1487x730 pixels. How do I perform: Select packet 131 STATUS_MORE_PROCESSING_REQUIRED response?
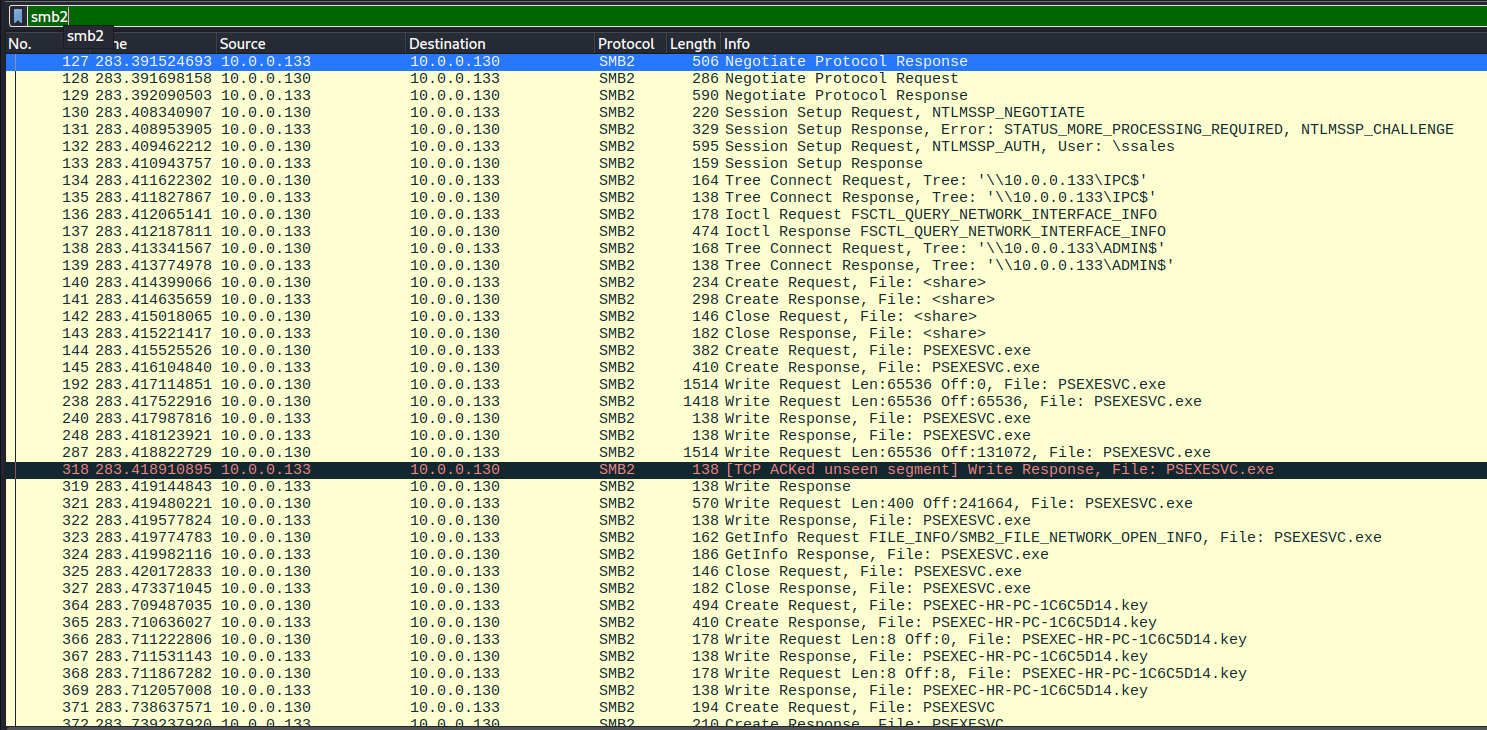pyautogui.click(x=745, y=129)
